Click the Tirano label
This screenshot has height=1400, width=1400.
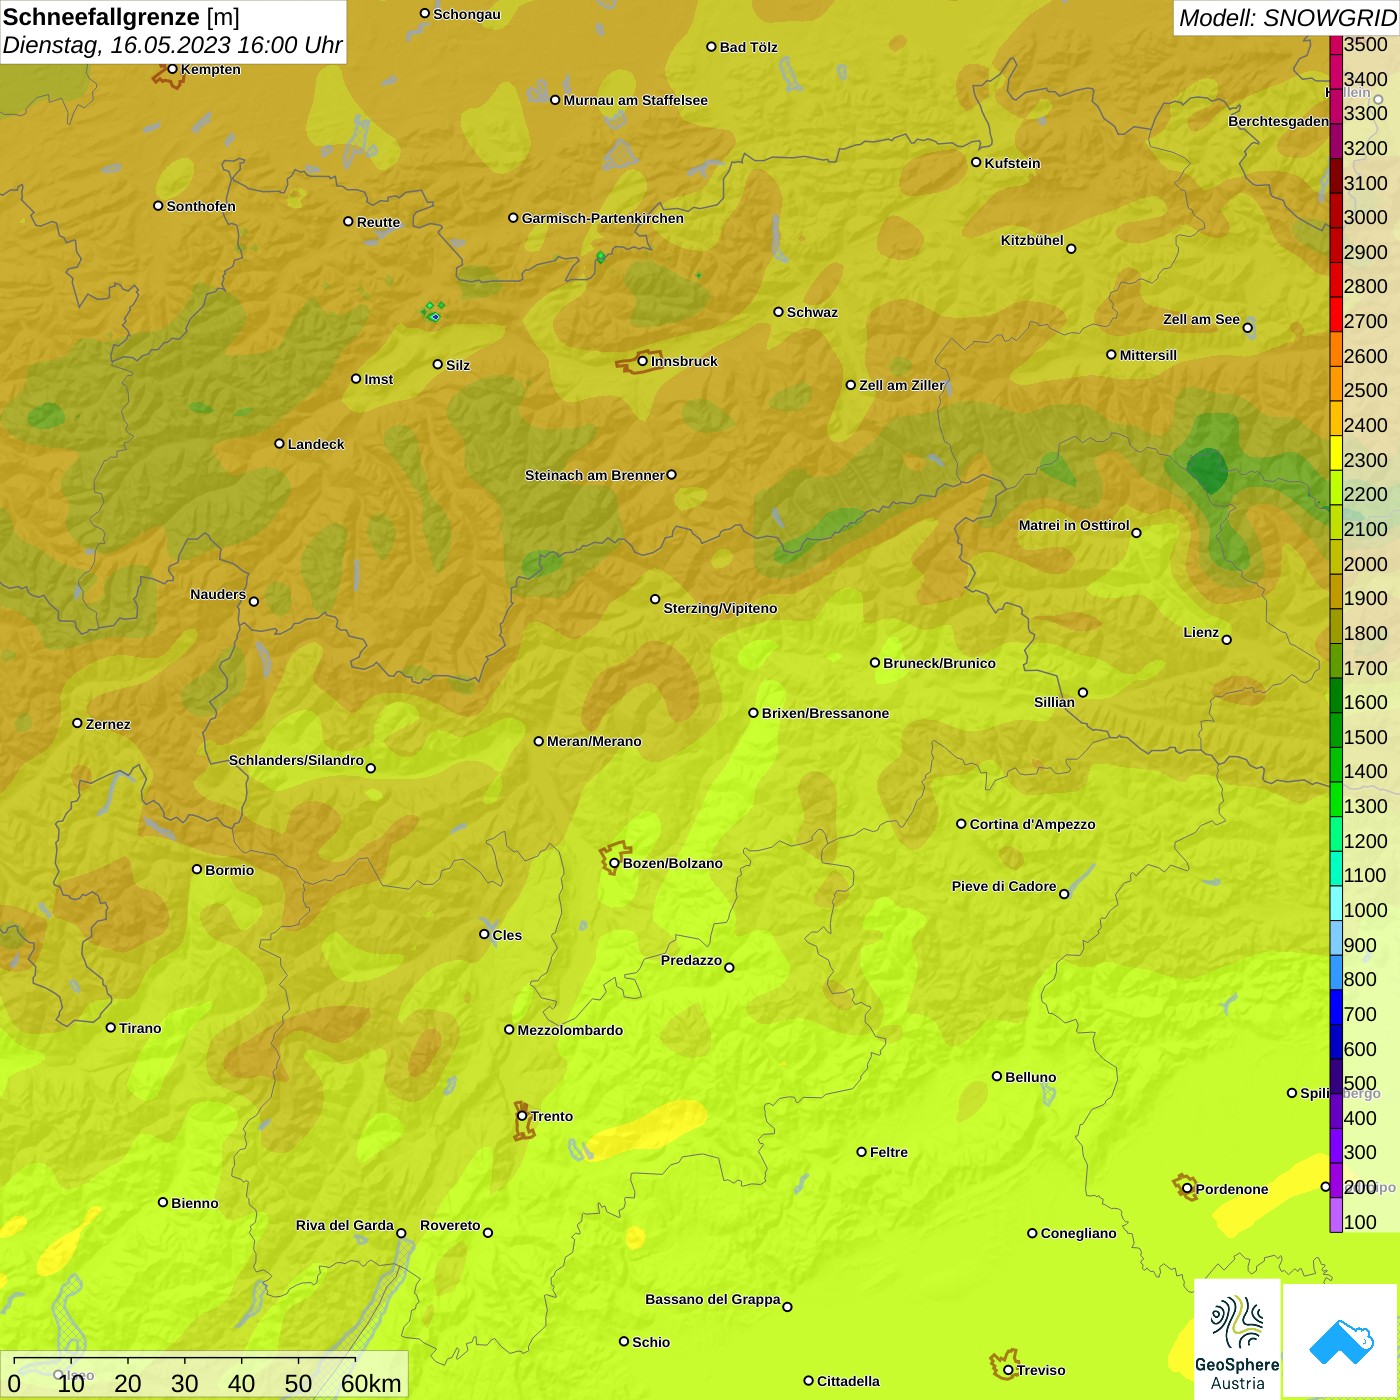pos(140,1028)
